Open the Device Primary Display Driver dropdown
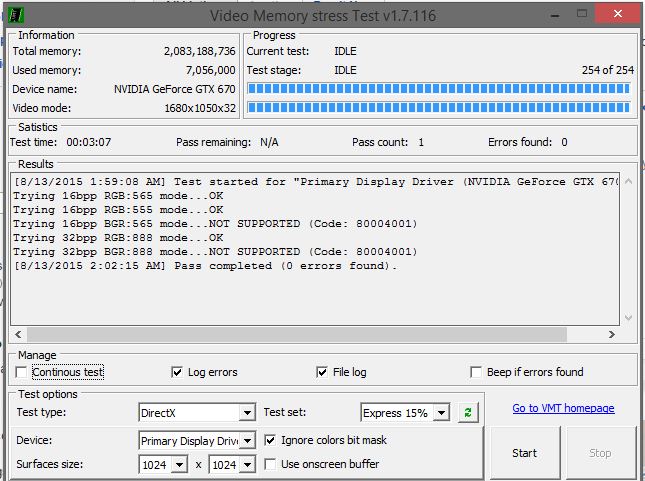The width and height of the screenshot is (645, 481). [247, 441]
